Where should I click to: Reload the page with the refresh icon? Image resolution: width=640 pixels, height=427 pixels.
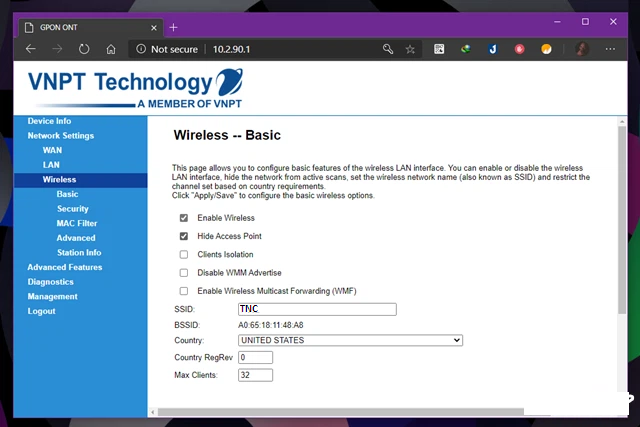coord(84,49)
